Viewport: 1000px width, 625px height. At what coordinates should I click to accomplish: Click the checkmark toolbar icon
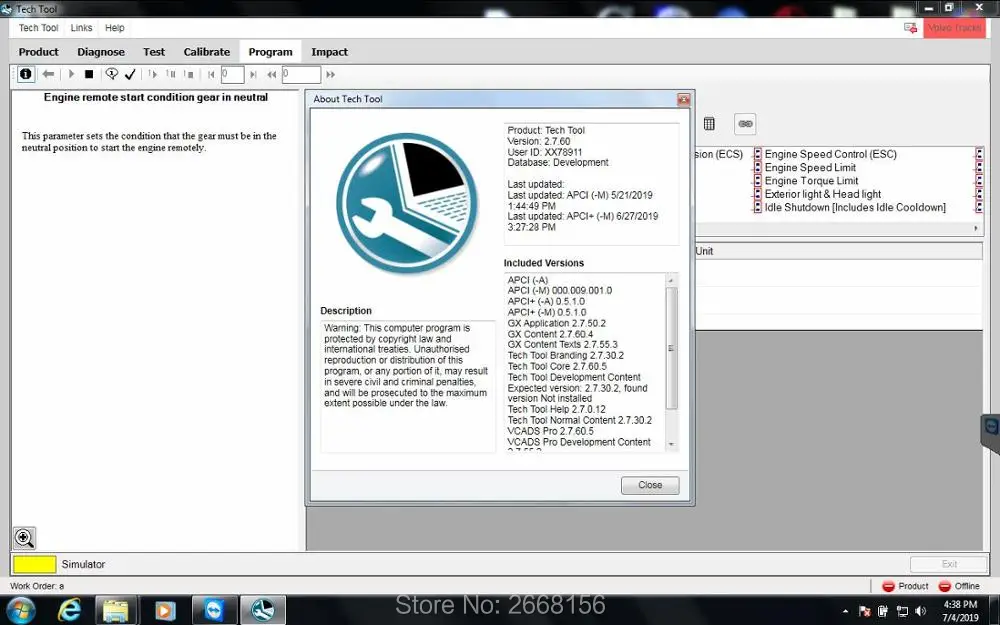[x=130, y=75]
